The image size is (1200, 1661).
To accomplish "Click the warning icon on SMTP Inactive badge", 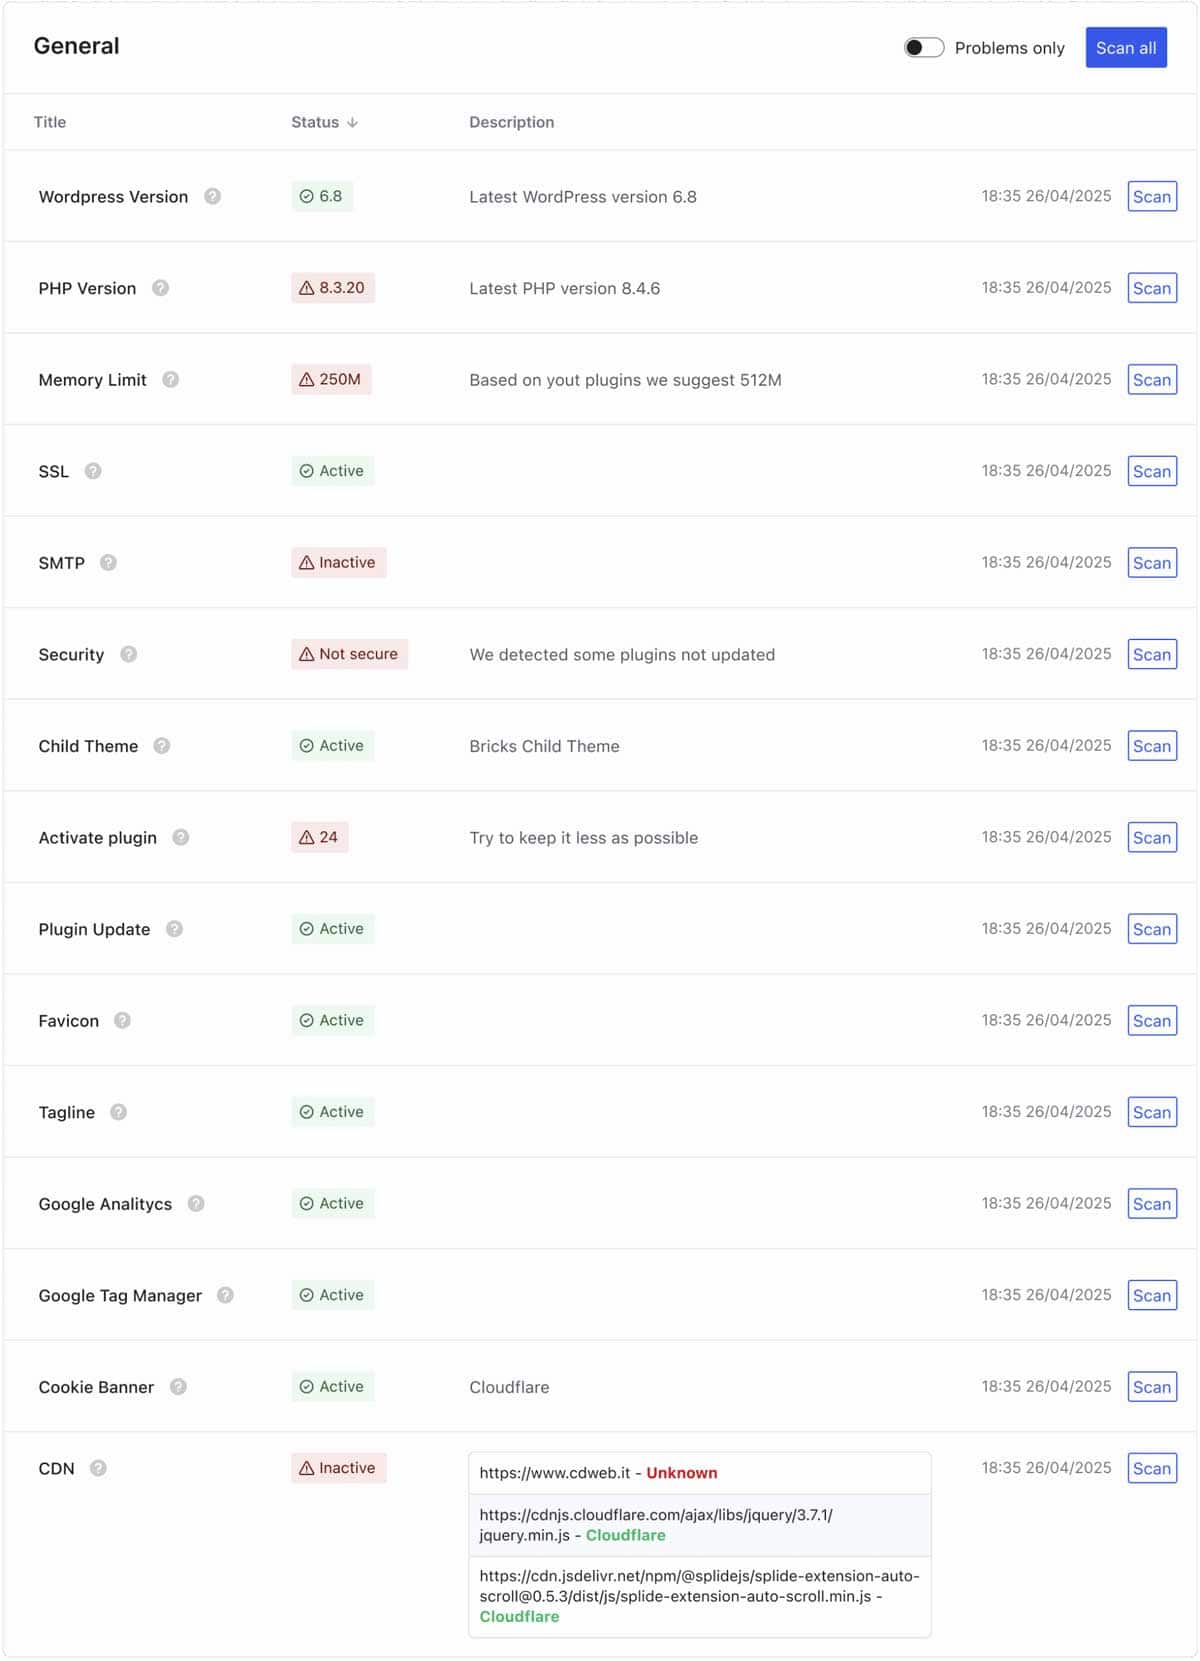I will [306, 562].
